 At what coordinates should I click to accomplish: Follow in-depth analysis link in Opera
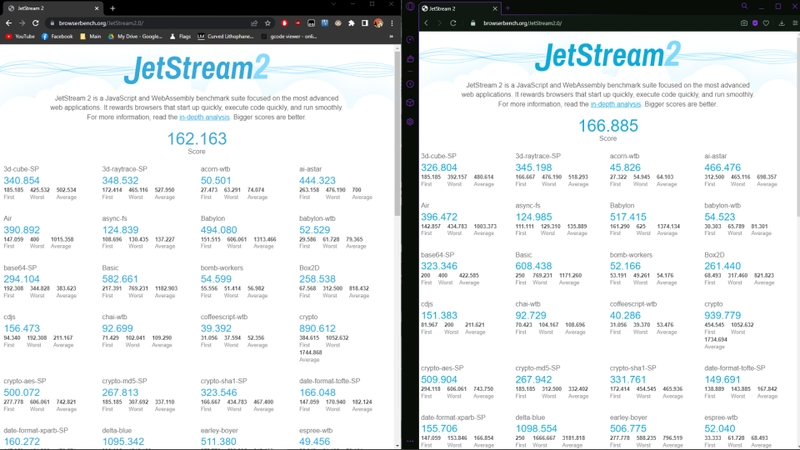coord(615,104)
